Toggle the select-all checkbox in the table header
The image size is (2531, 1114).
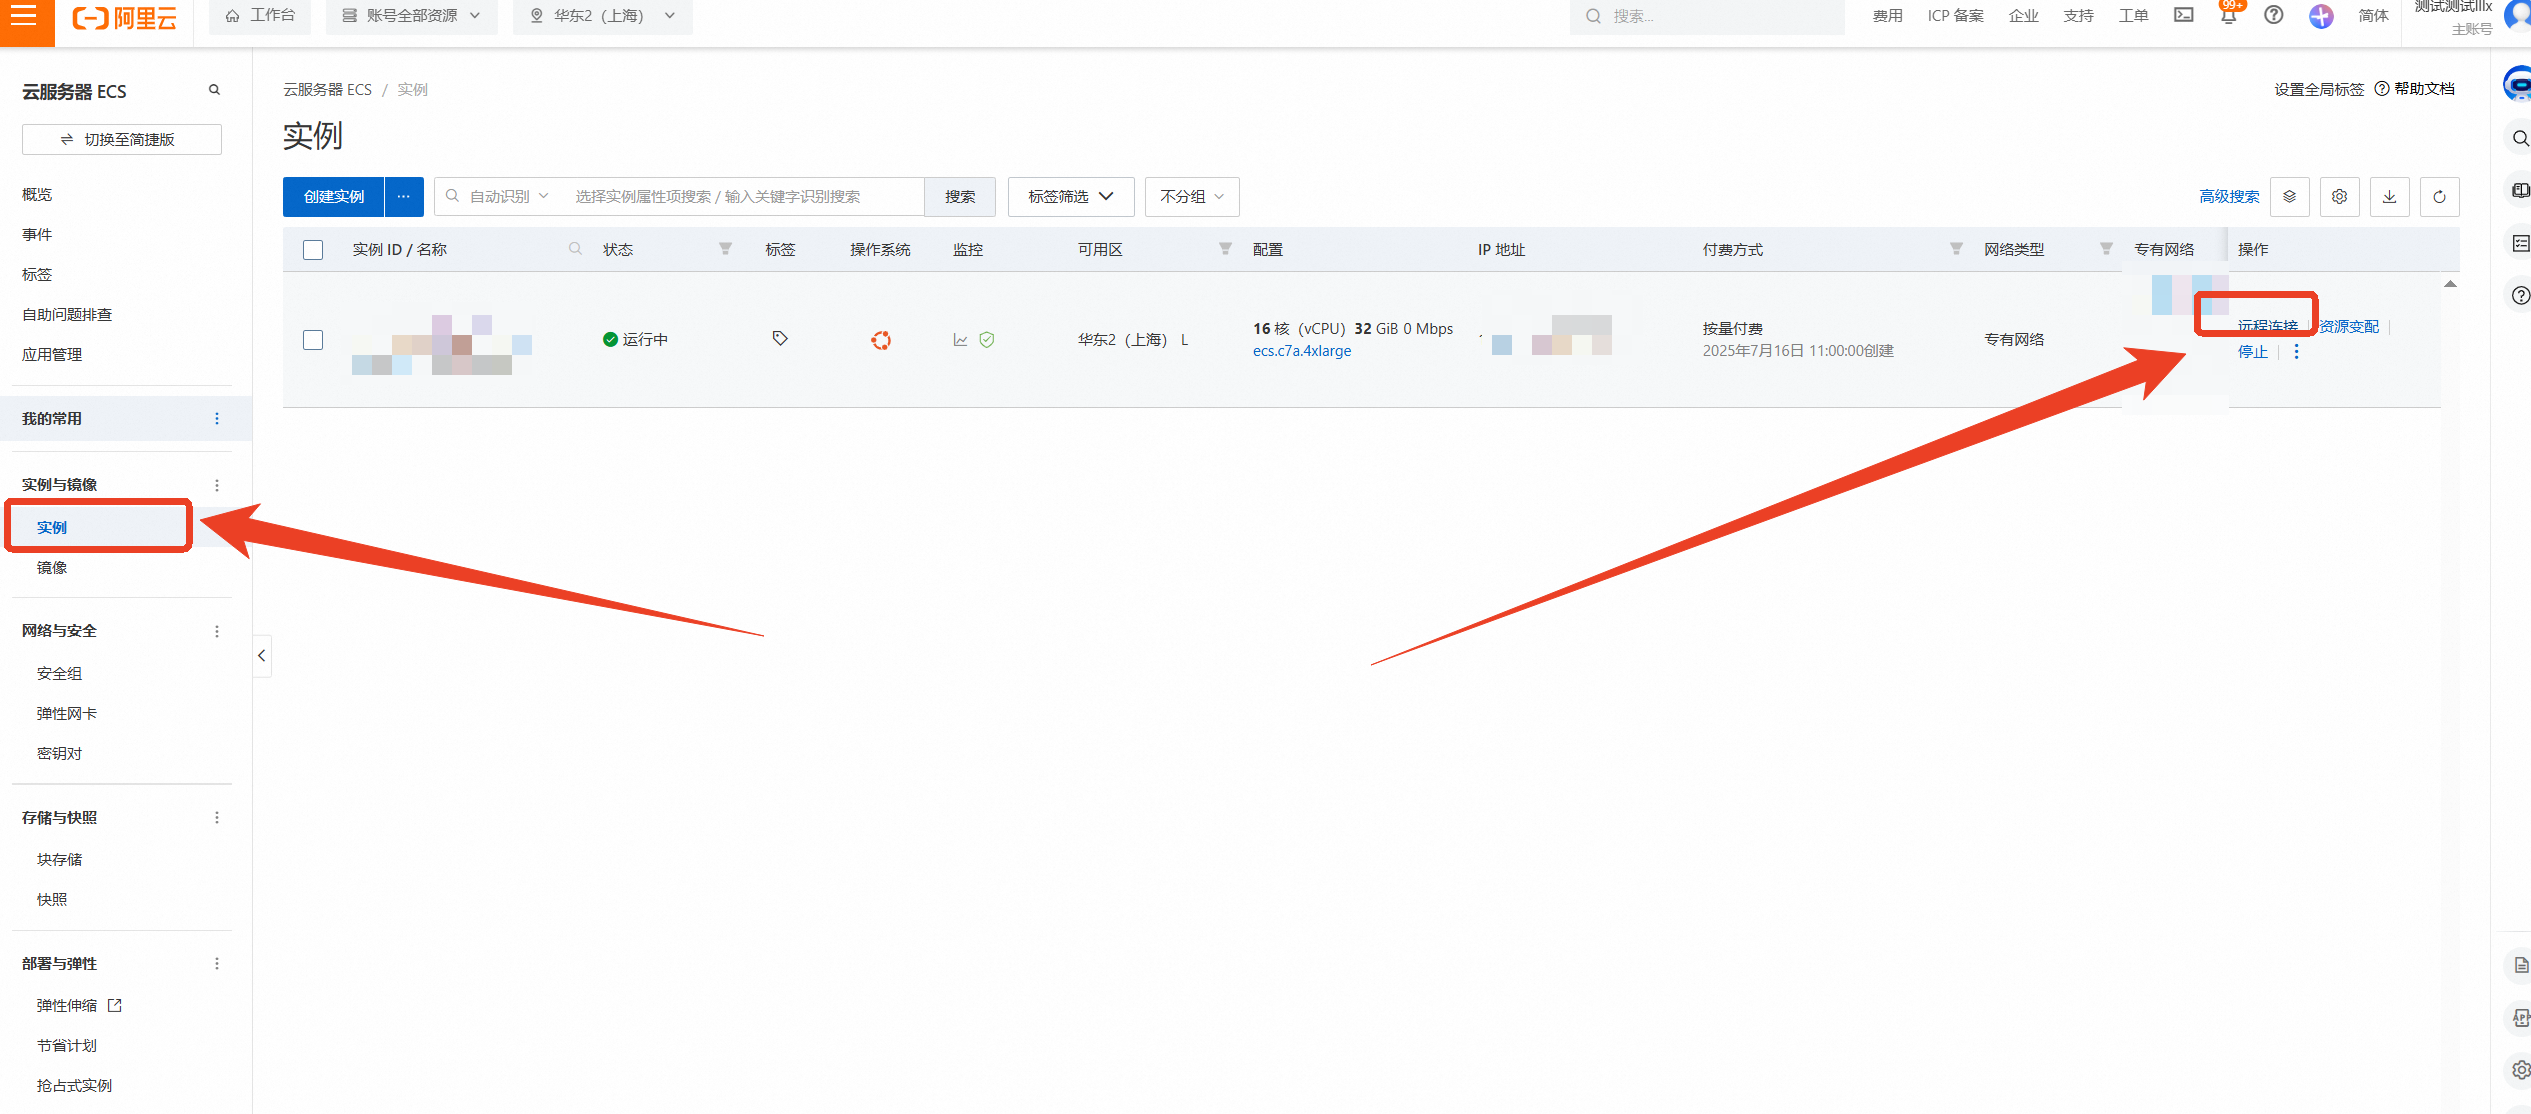pos(313,250)
